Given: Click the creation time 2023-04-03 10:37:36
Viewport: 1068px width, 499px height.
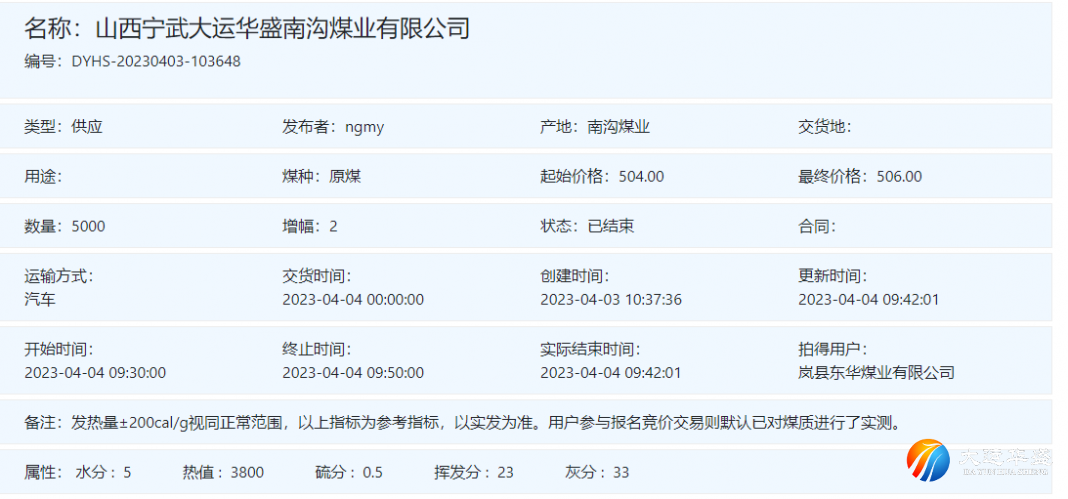Looking at the screenshot, I should tap(611, 299).
